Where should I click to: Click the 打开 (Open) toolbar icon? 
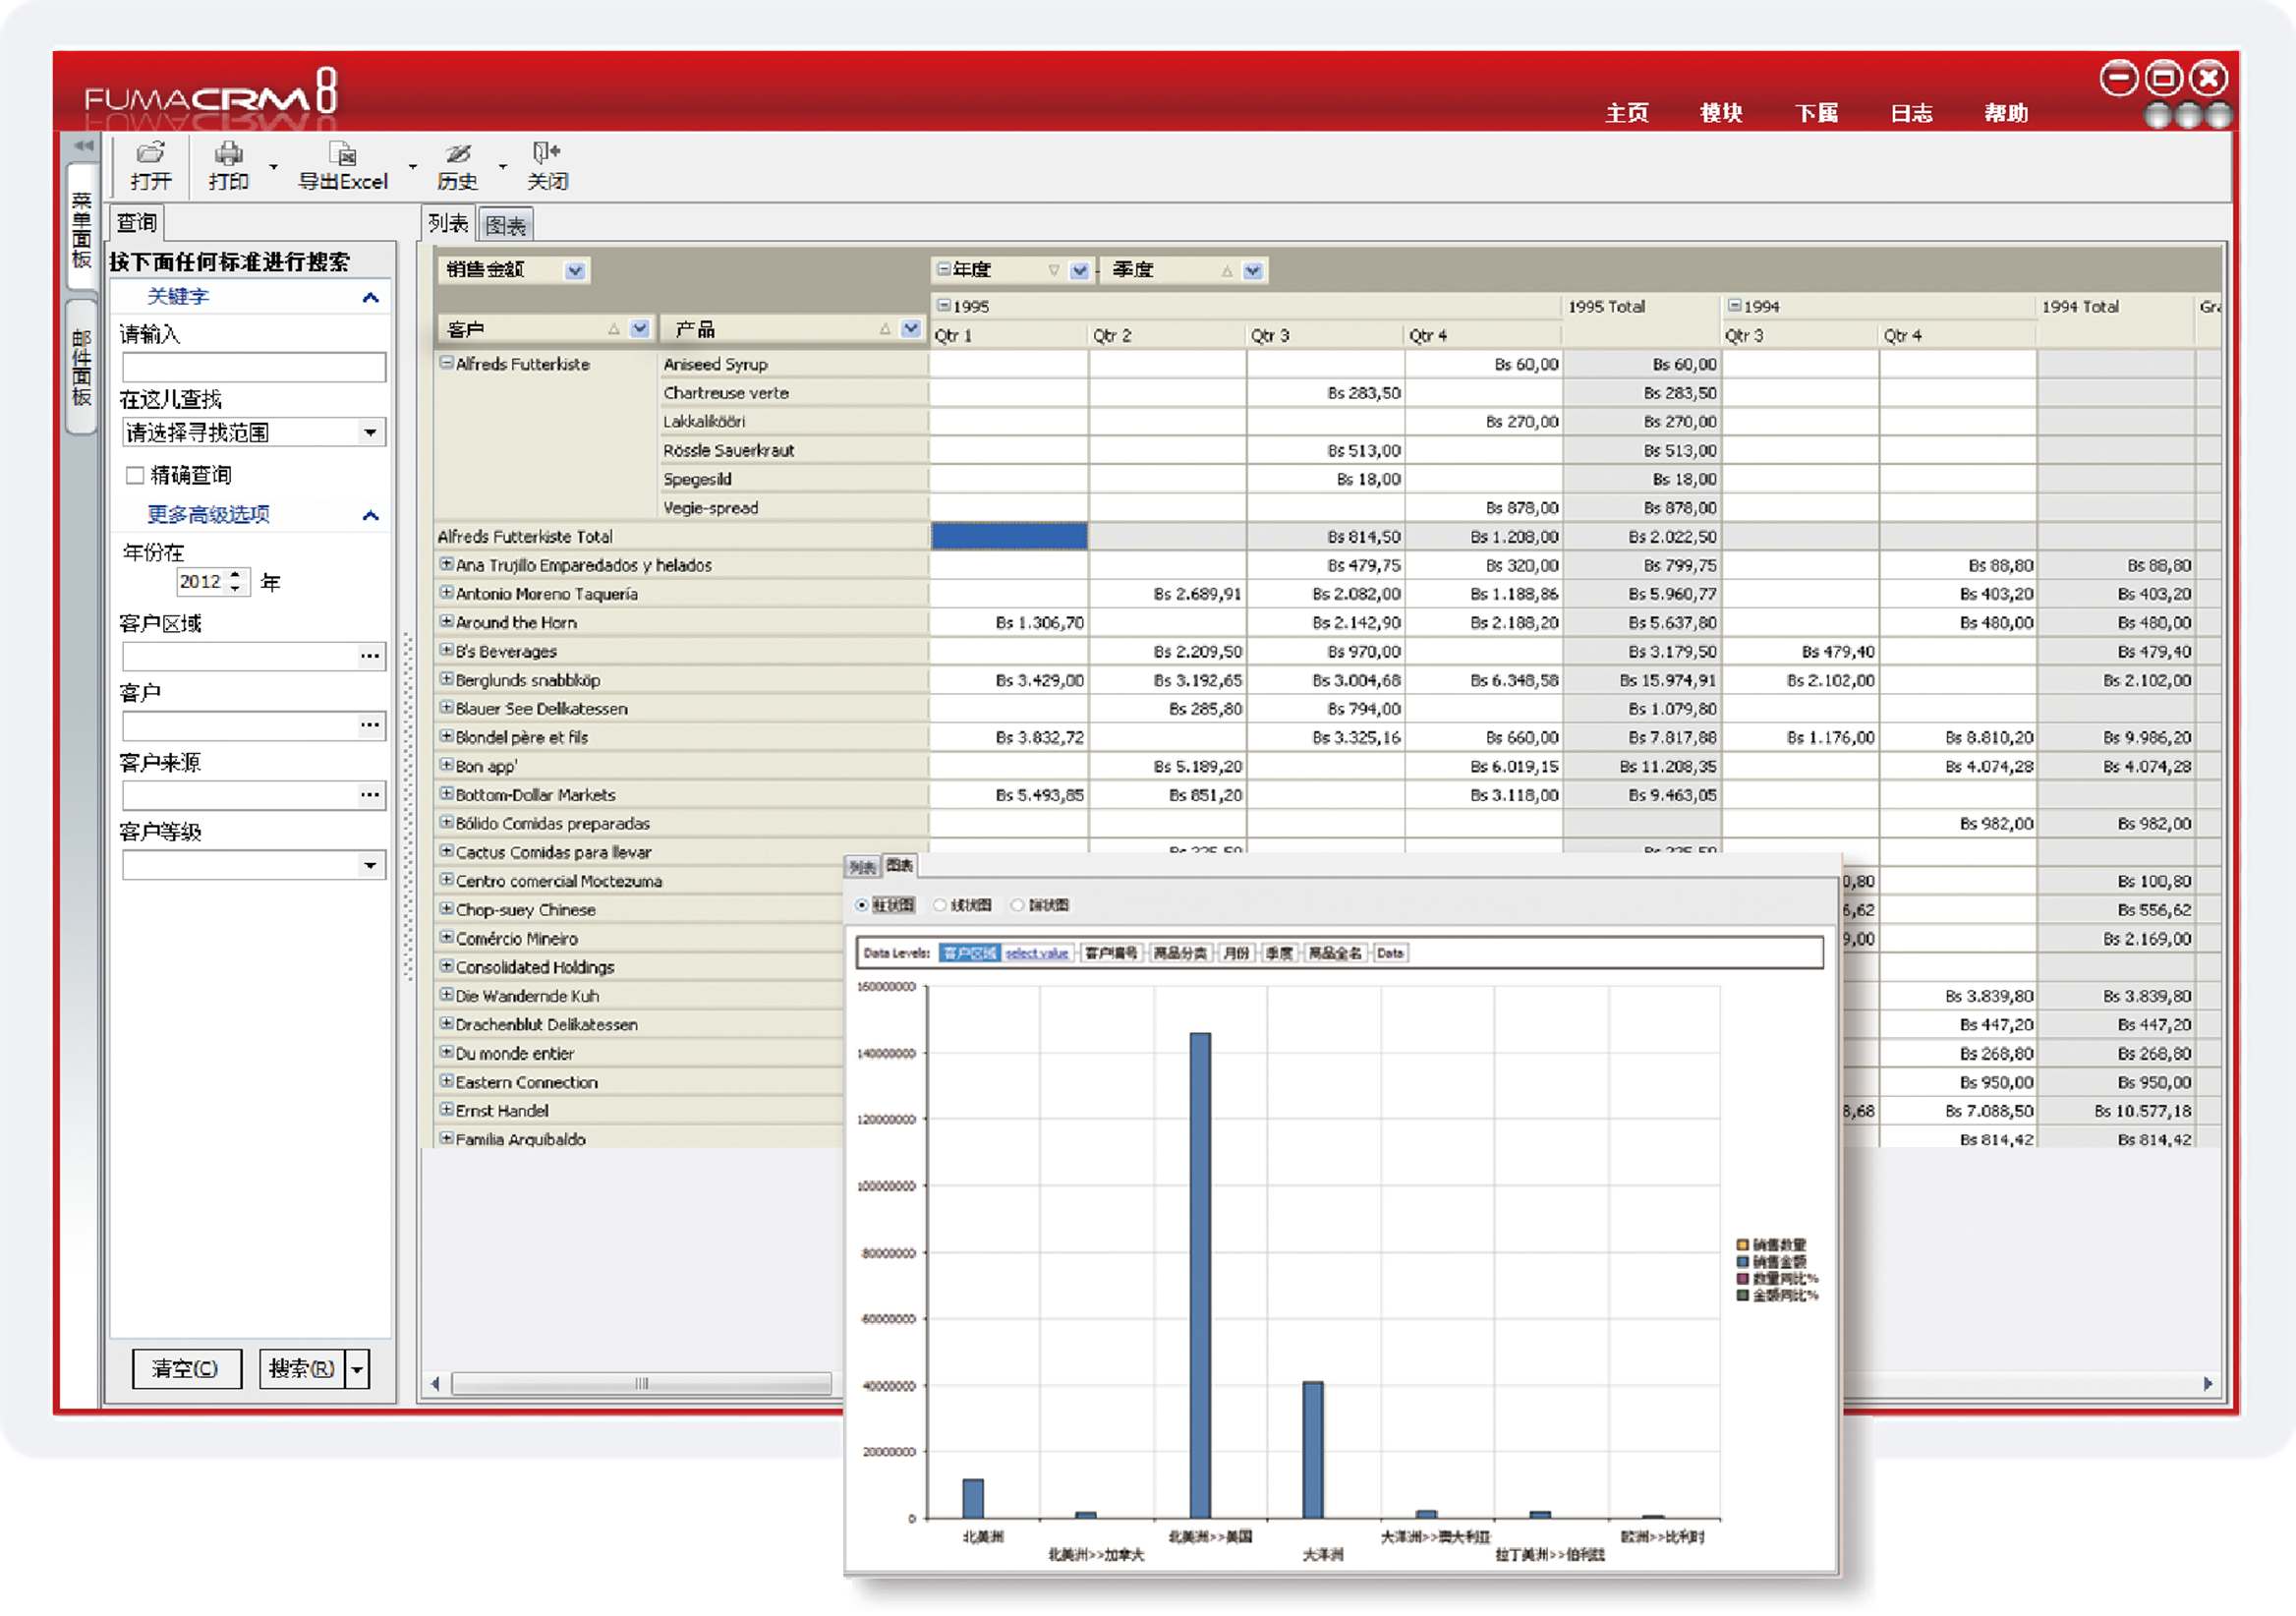click(150, 153)
